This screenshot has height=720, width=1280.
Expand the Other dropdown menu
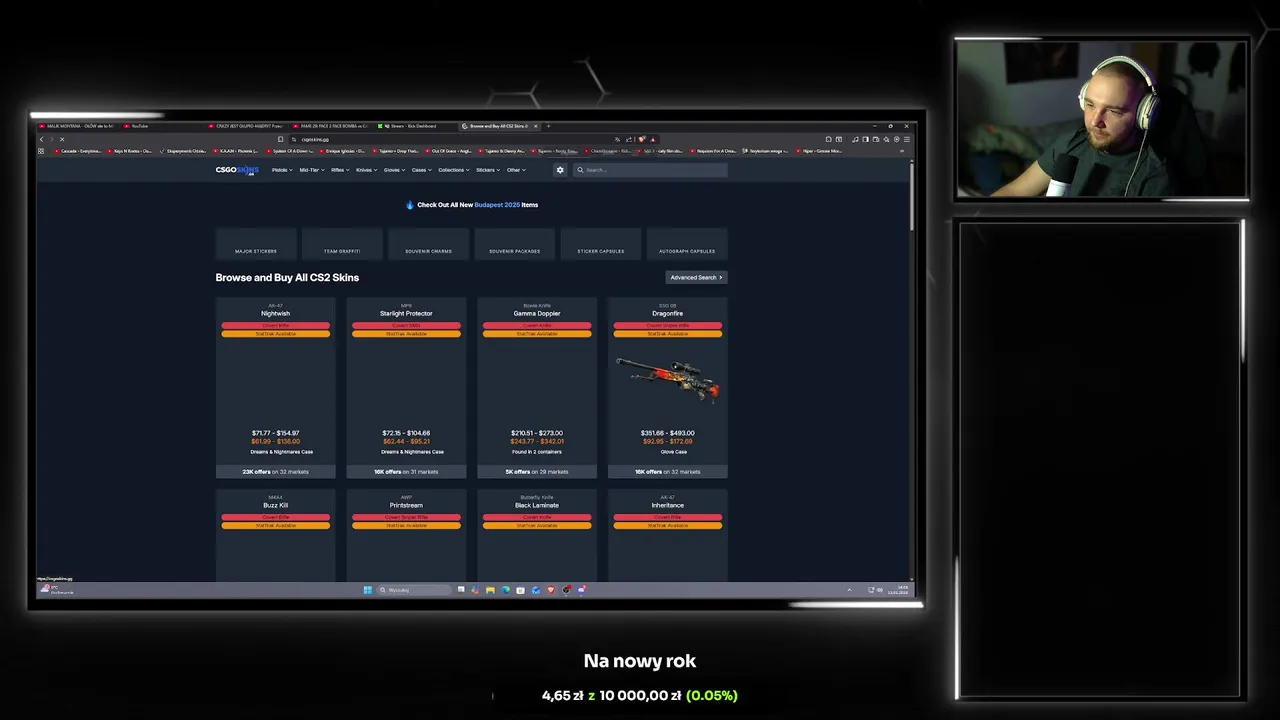click(x=516, y=170)
